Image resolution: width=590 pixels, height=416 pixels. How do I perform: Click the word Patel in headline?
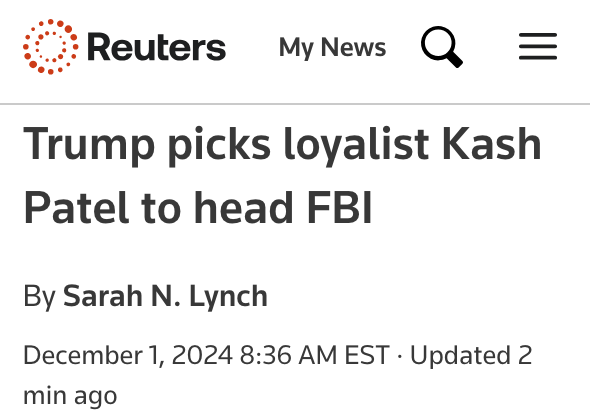[76, 208]
